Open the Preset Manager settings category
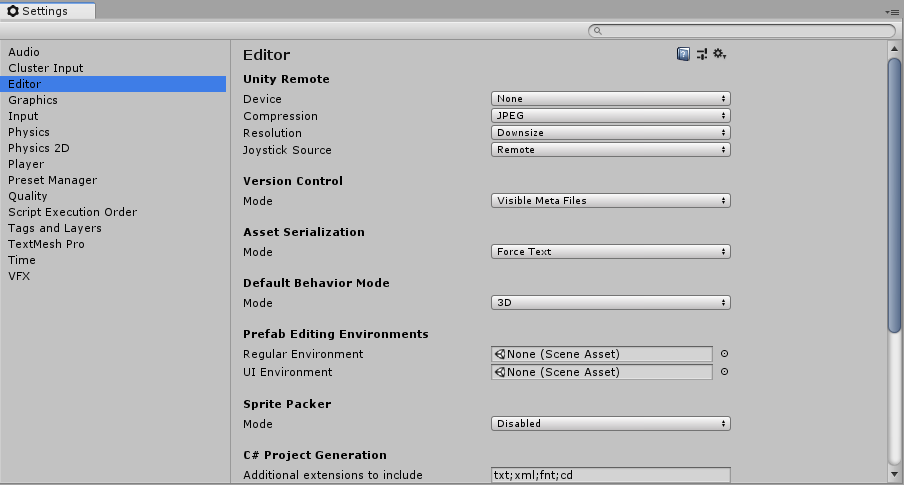904x485 pixels. coord(113,180)
